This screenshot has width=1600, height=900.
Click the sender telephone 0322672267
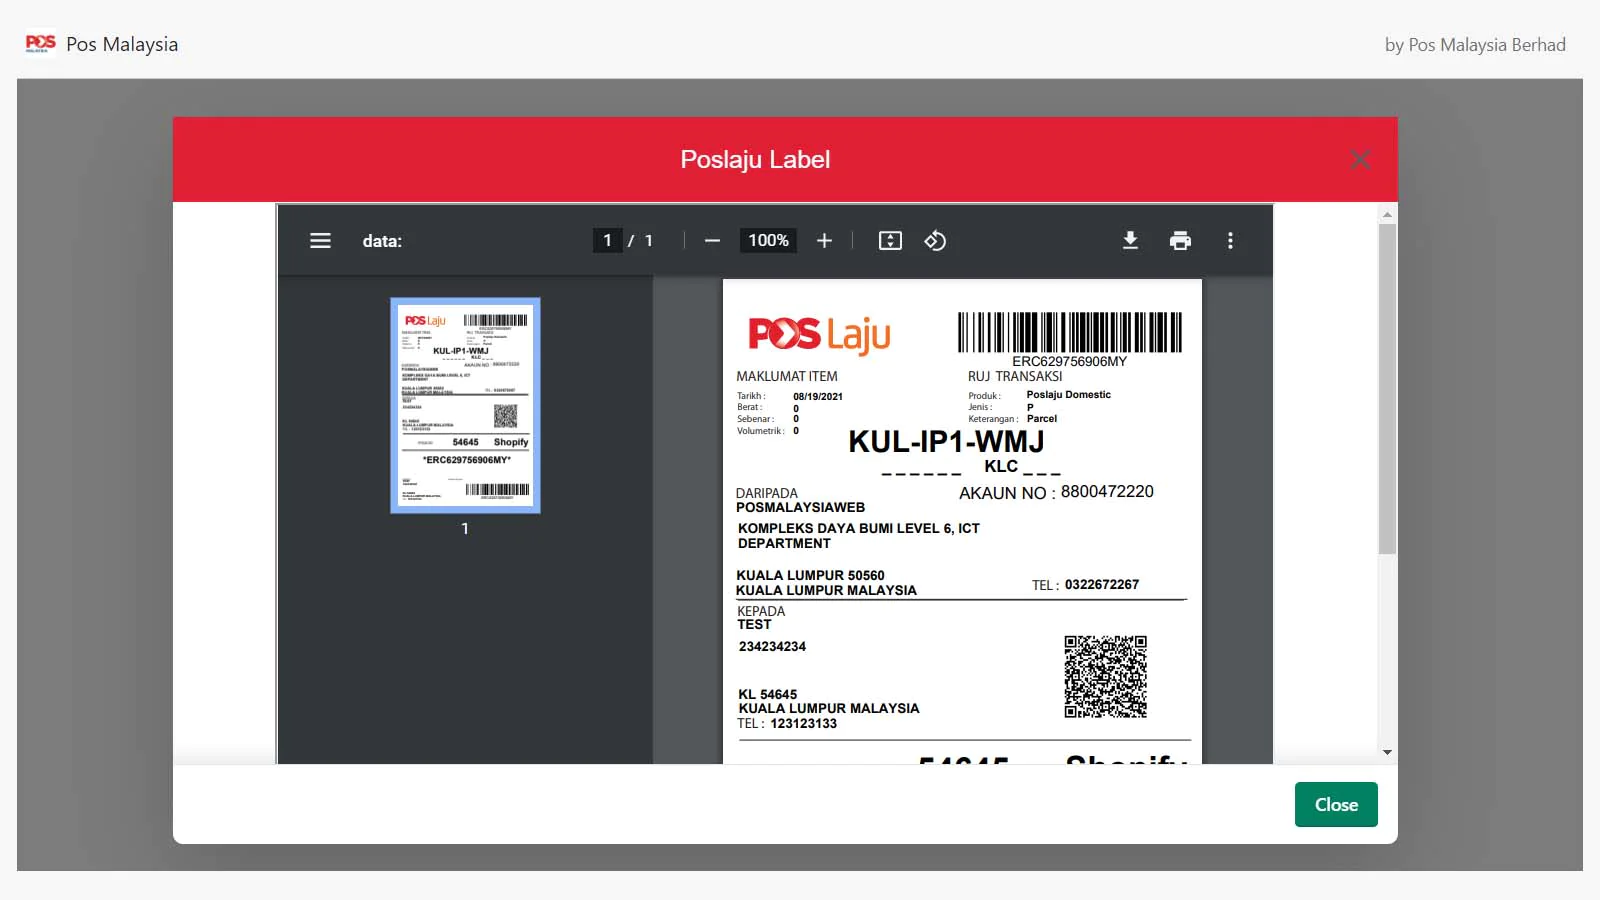(1102, 585)
